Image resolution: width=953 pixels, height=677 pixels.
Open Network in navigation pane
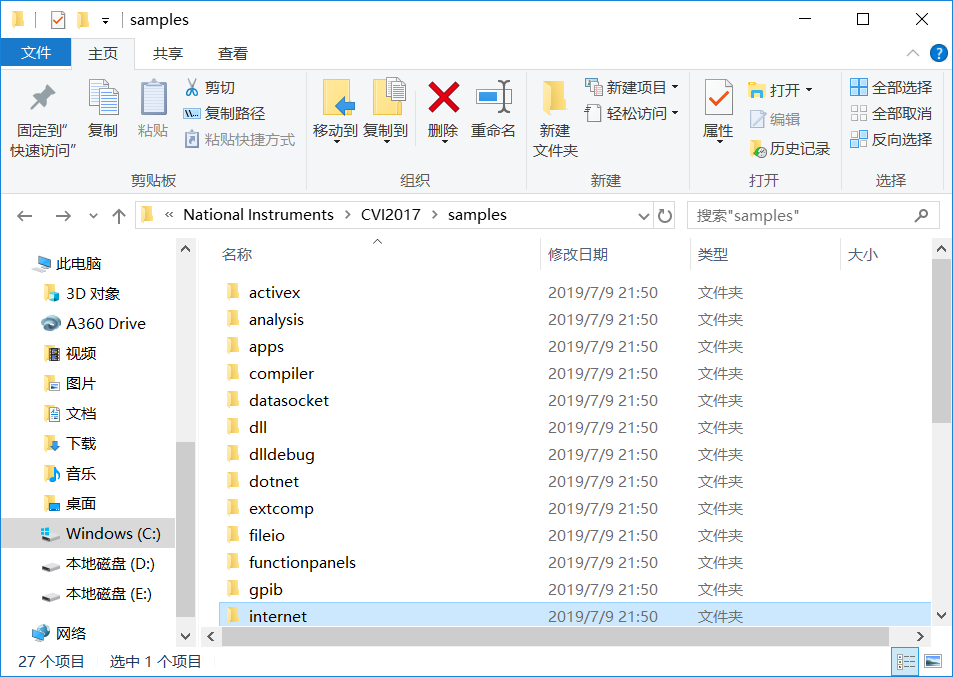click(x=58, y=633)
